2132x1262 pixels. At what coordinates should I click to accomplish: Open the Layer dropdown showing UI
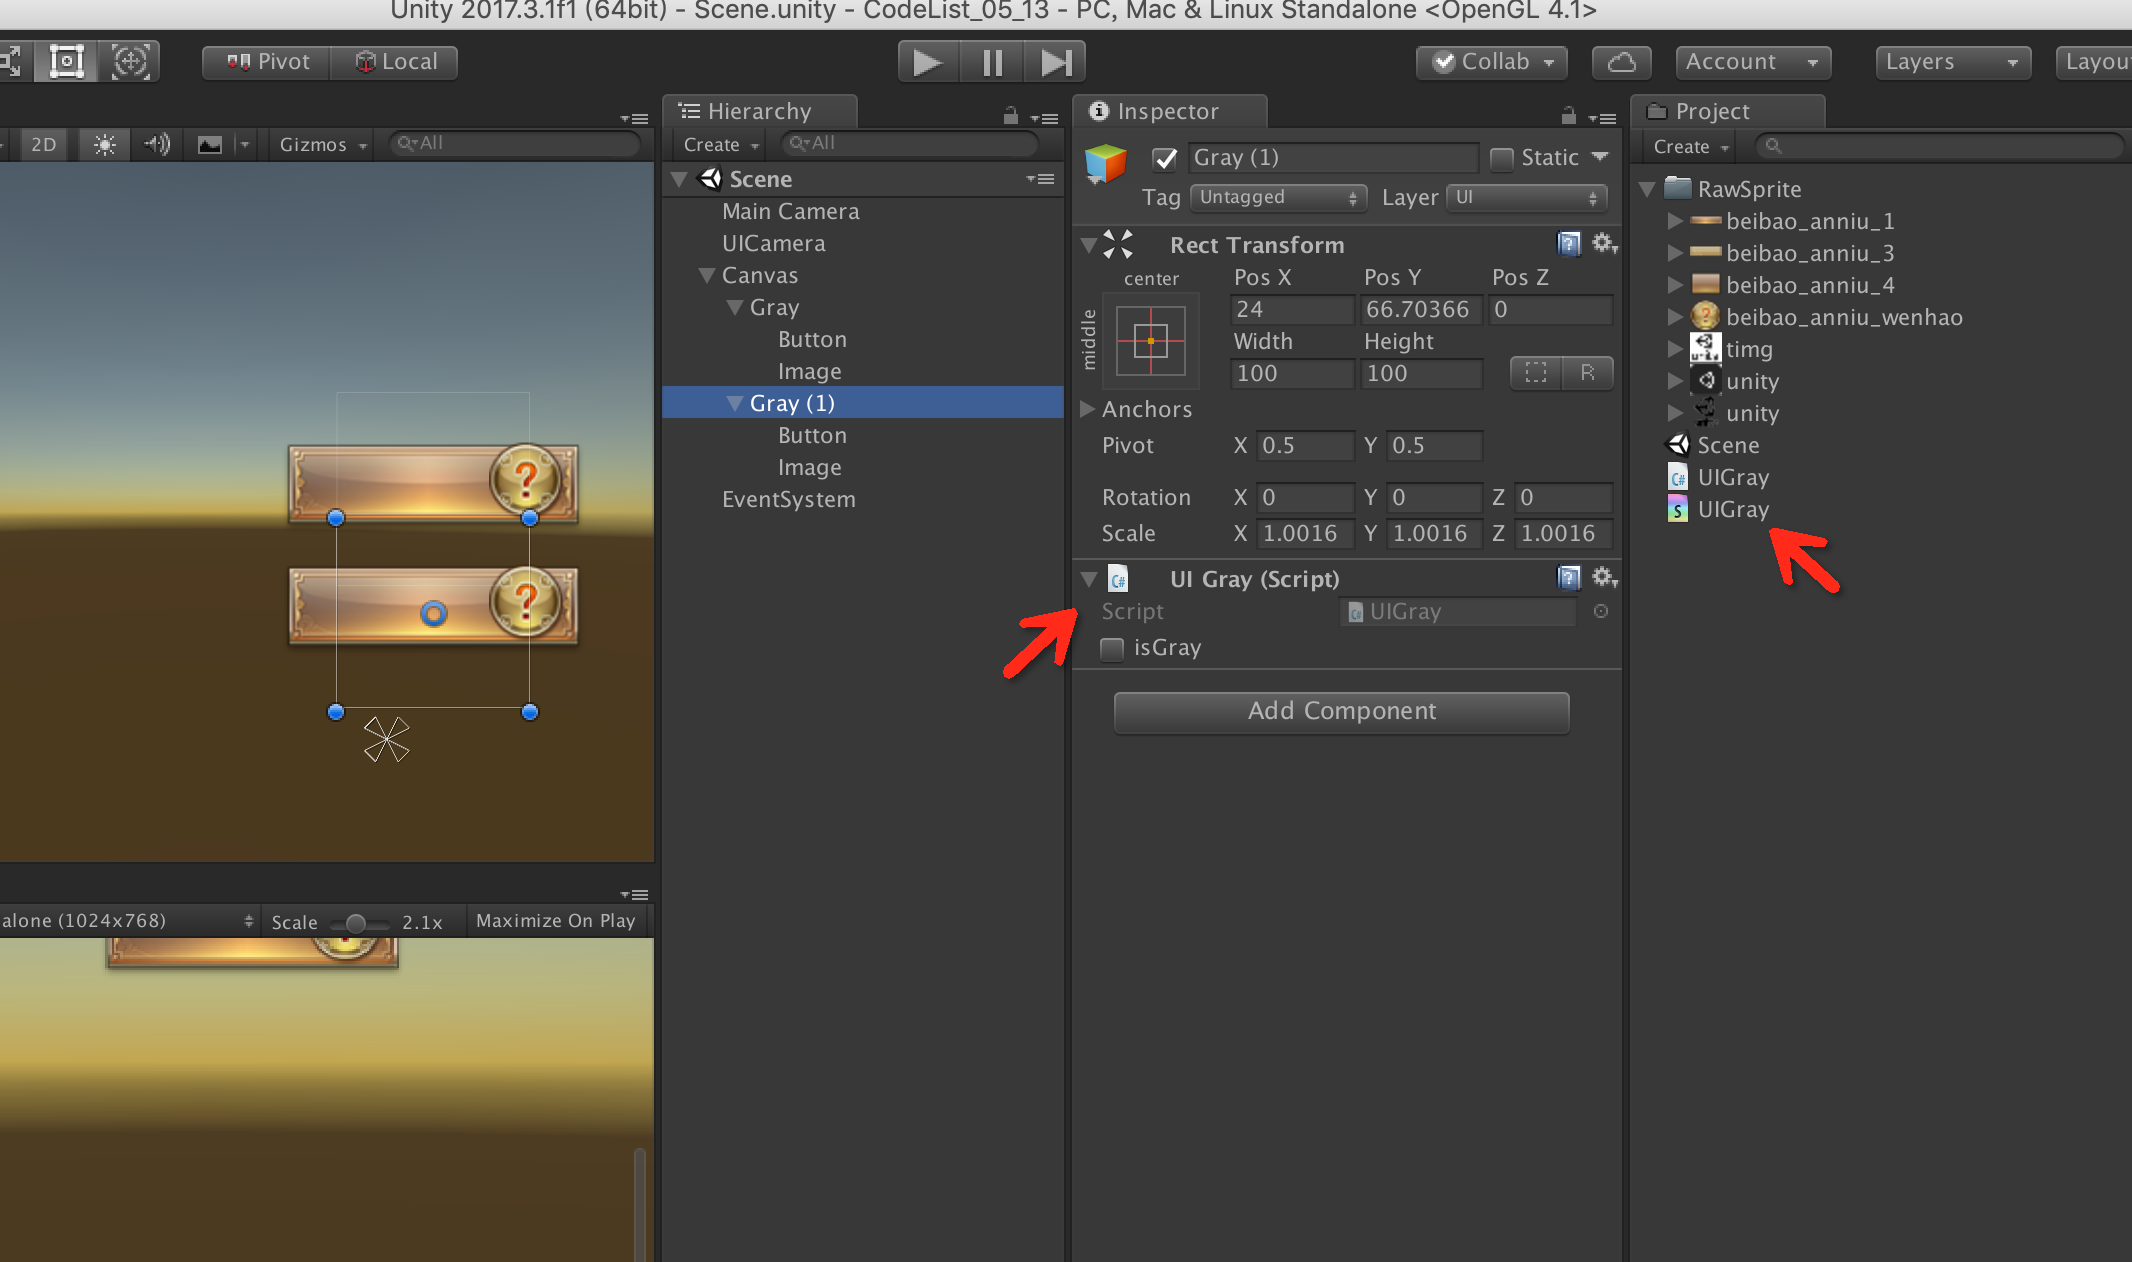tap(1527, 198)
